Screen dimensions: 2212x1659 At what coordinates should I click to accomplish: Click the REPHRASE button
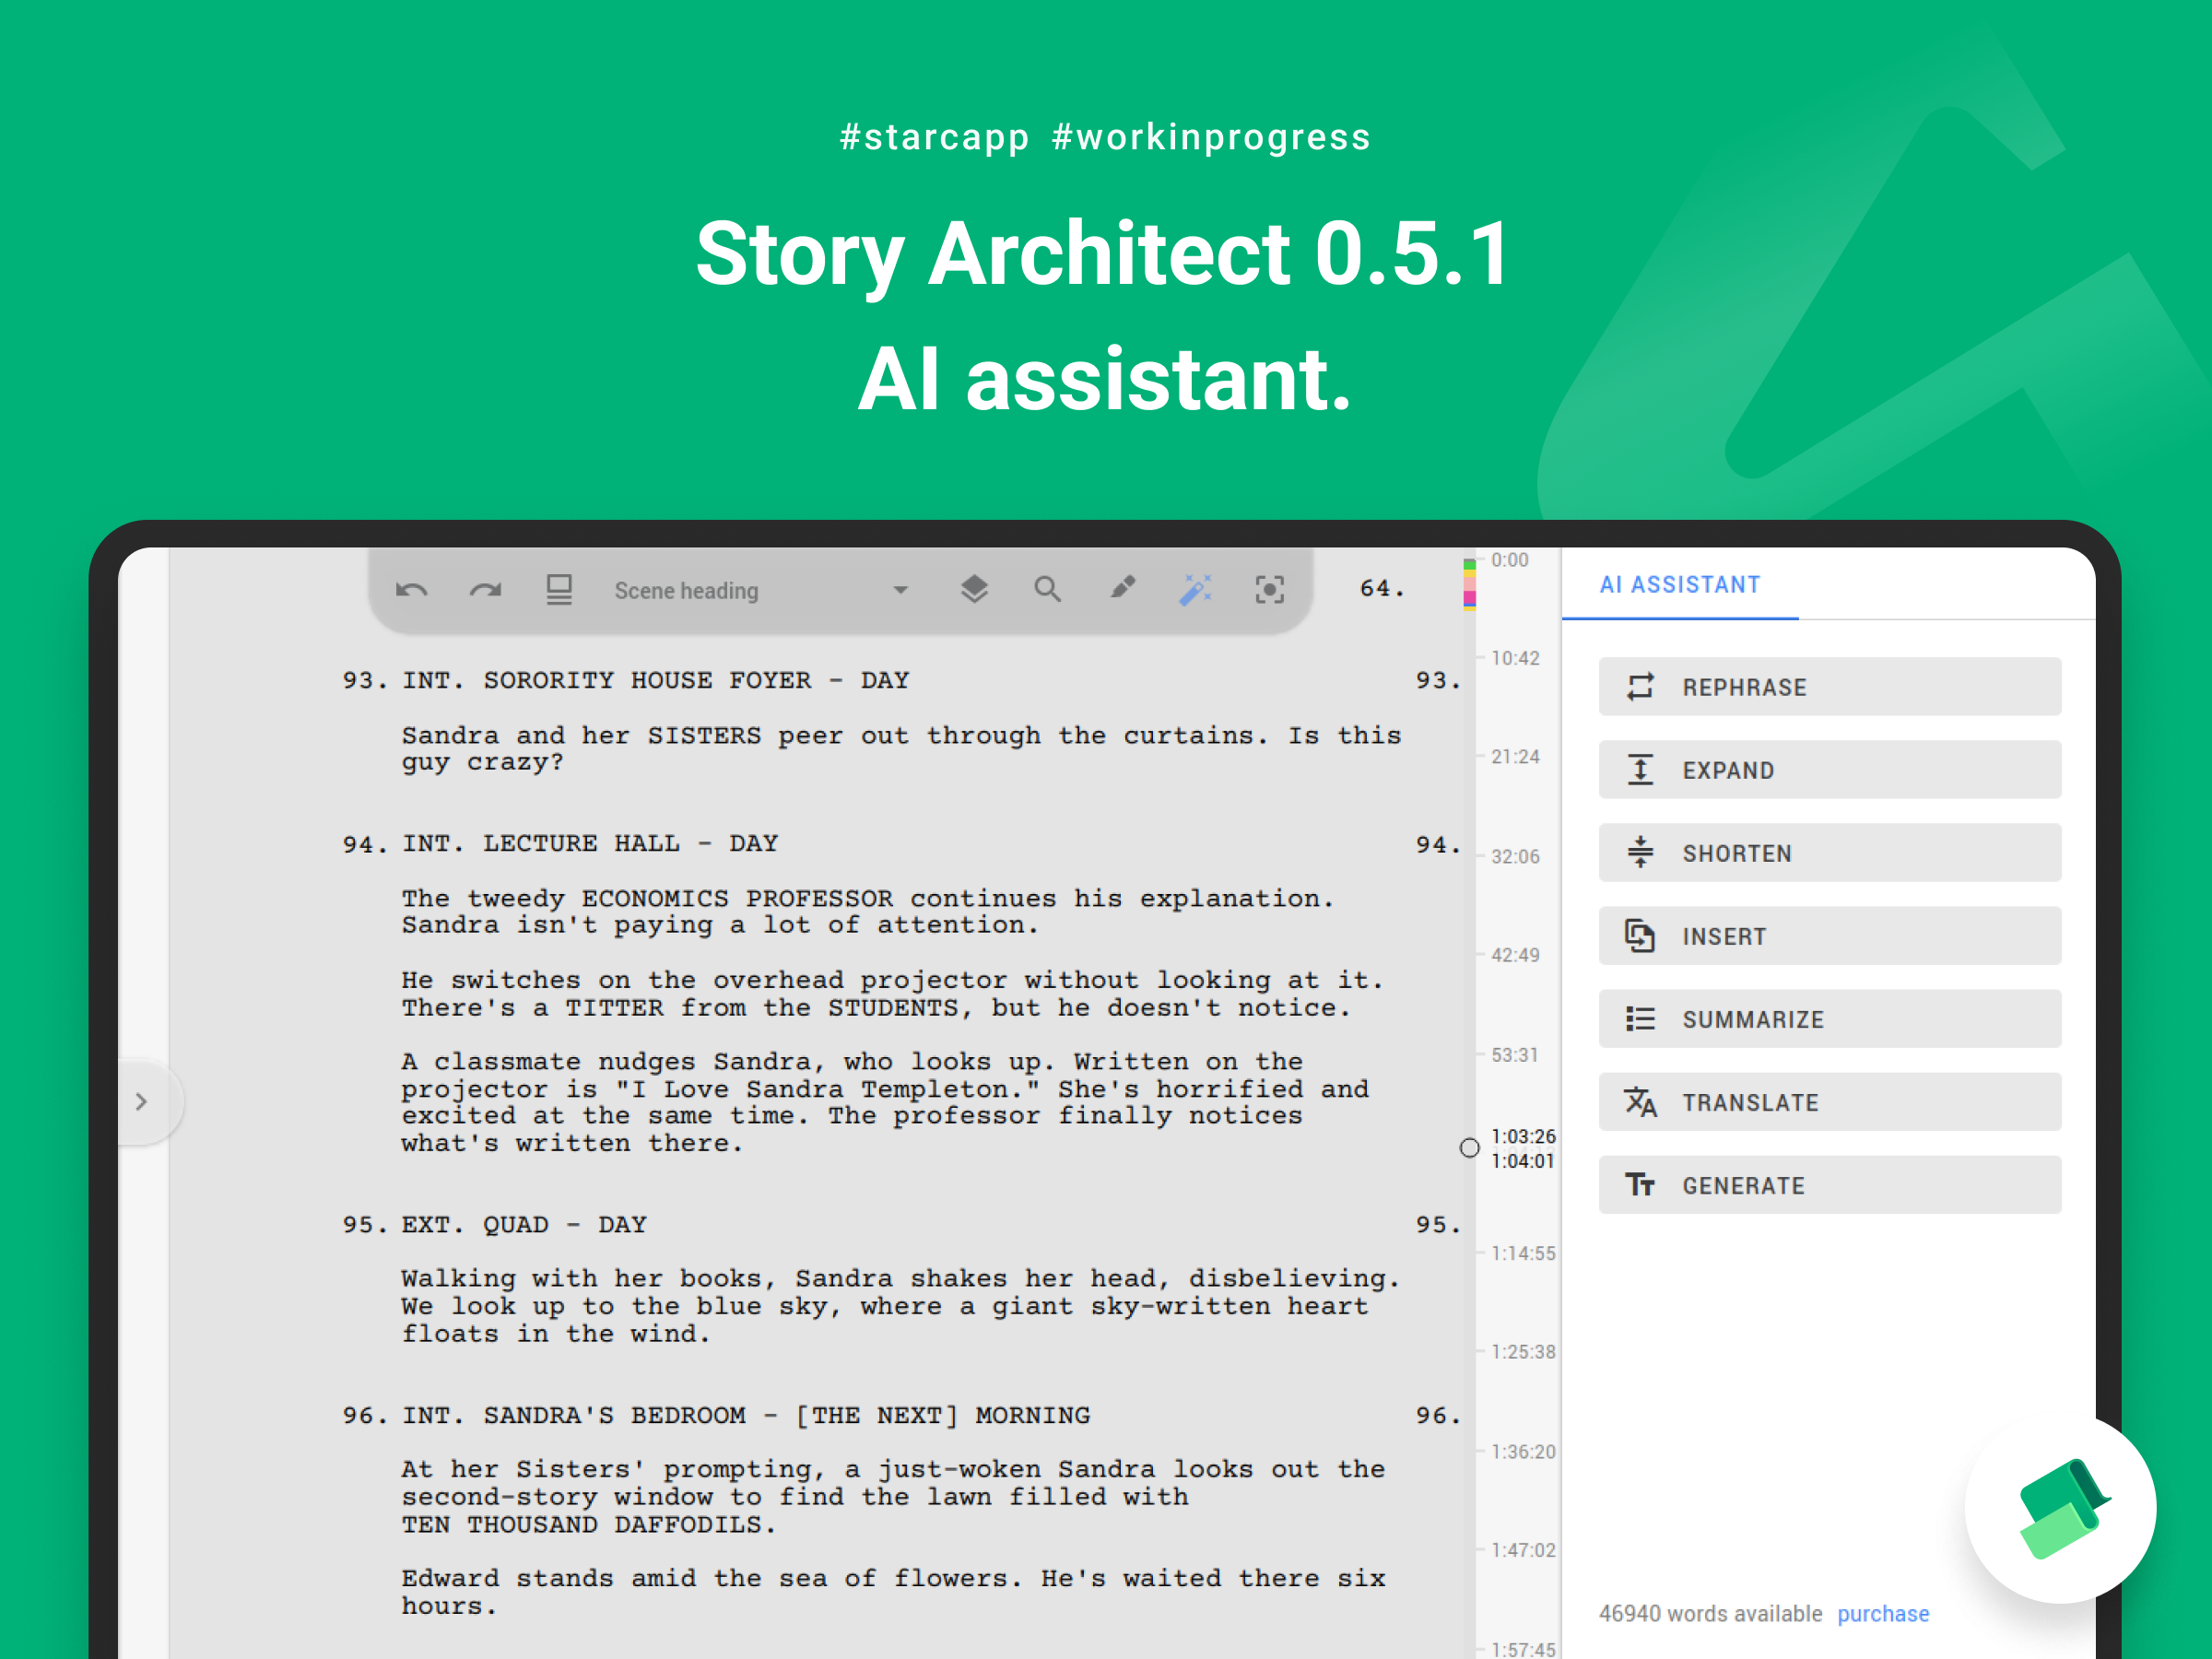point(1830,687)
